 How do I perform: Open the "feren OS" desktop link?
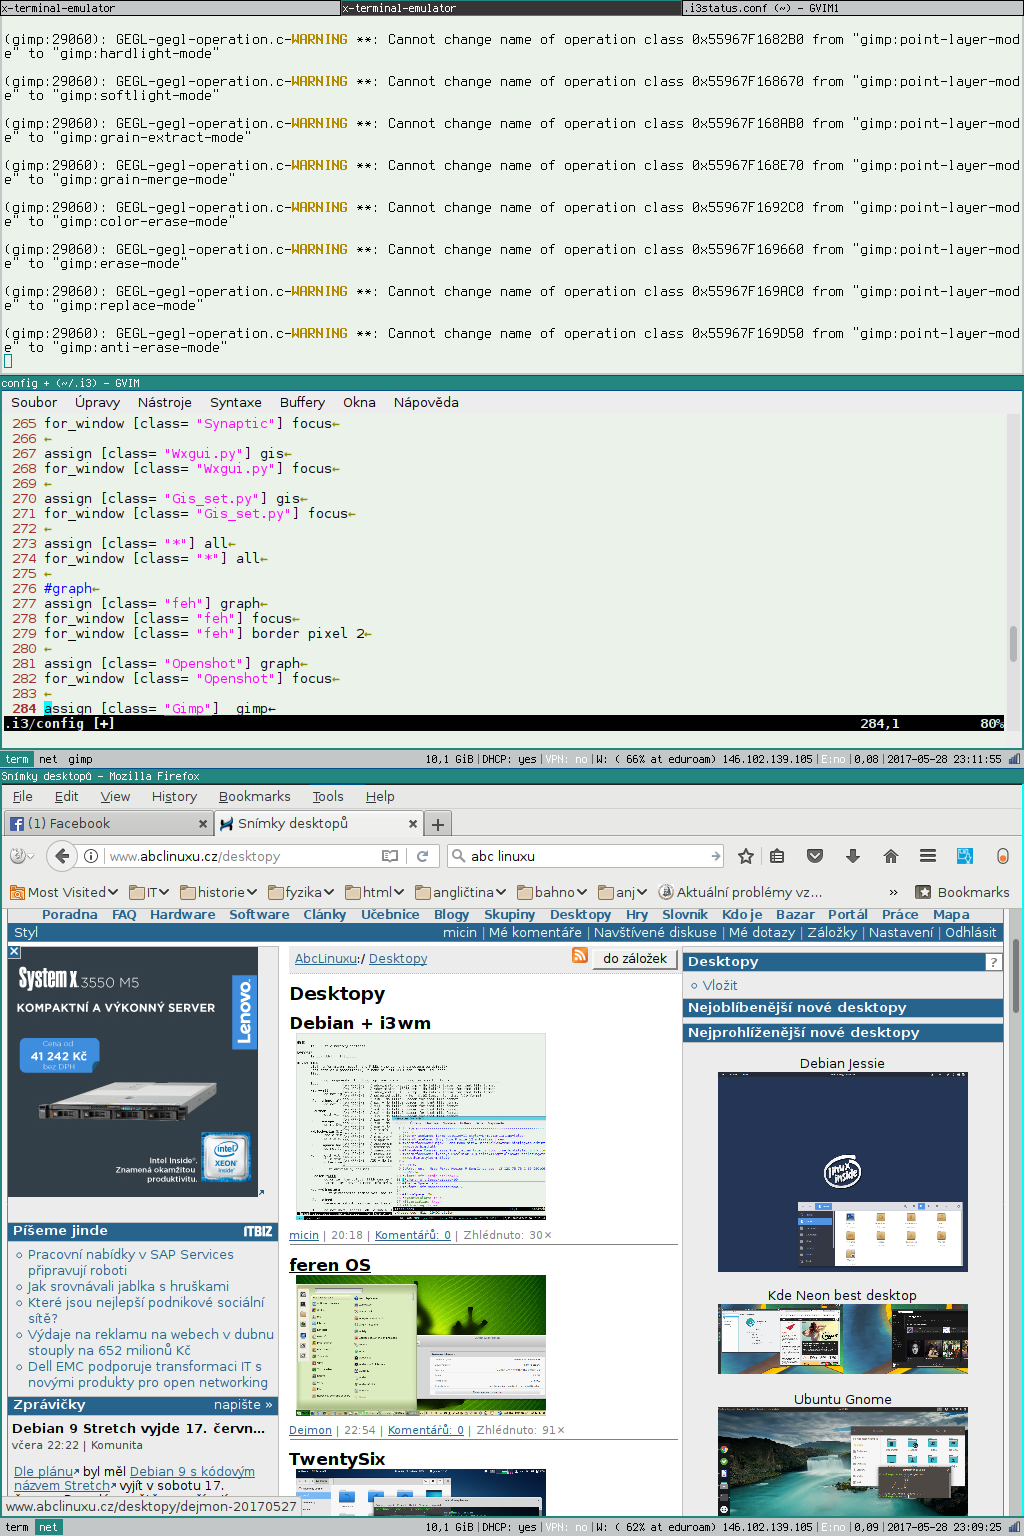tap(330, 1265)
